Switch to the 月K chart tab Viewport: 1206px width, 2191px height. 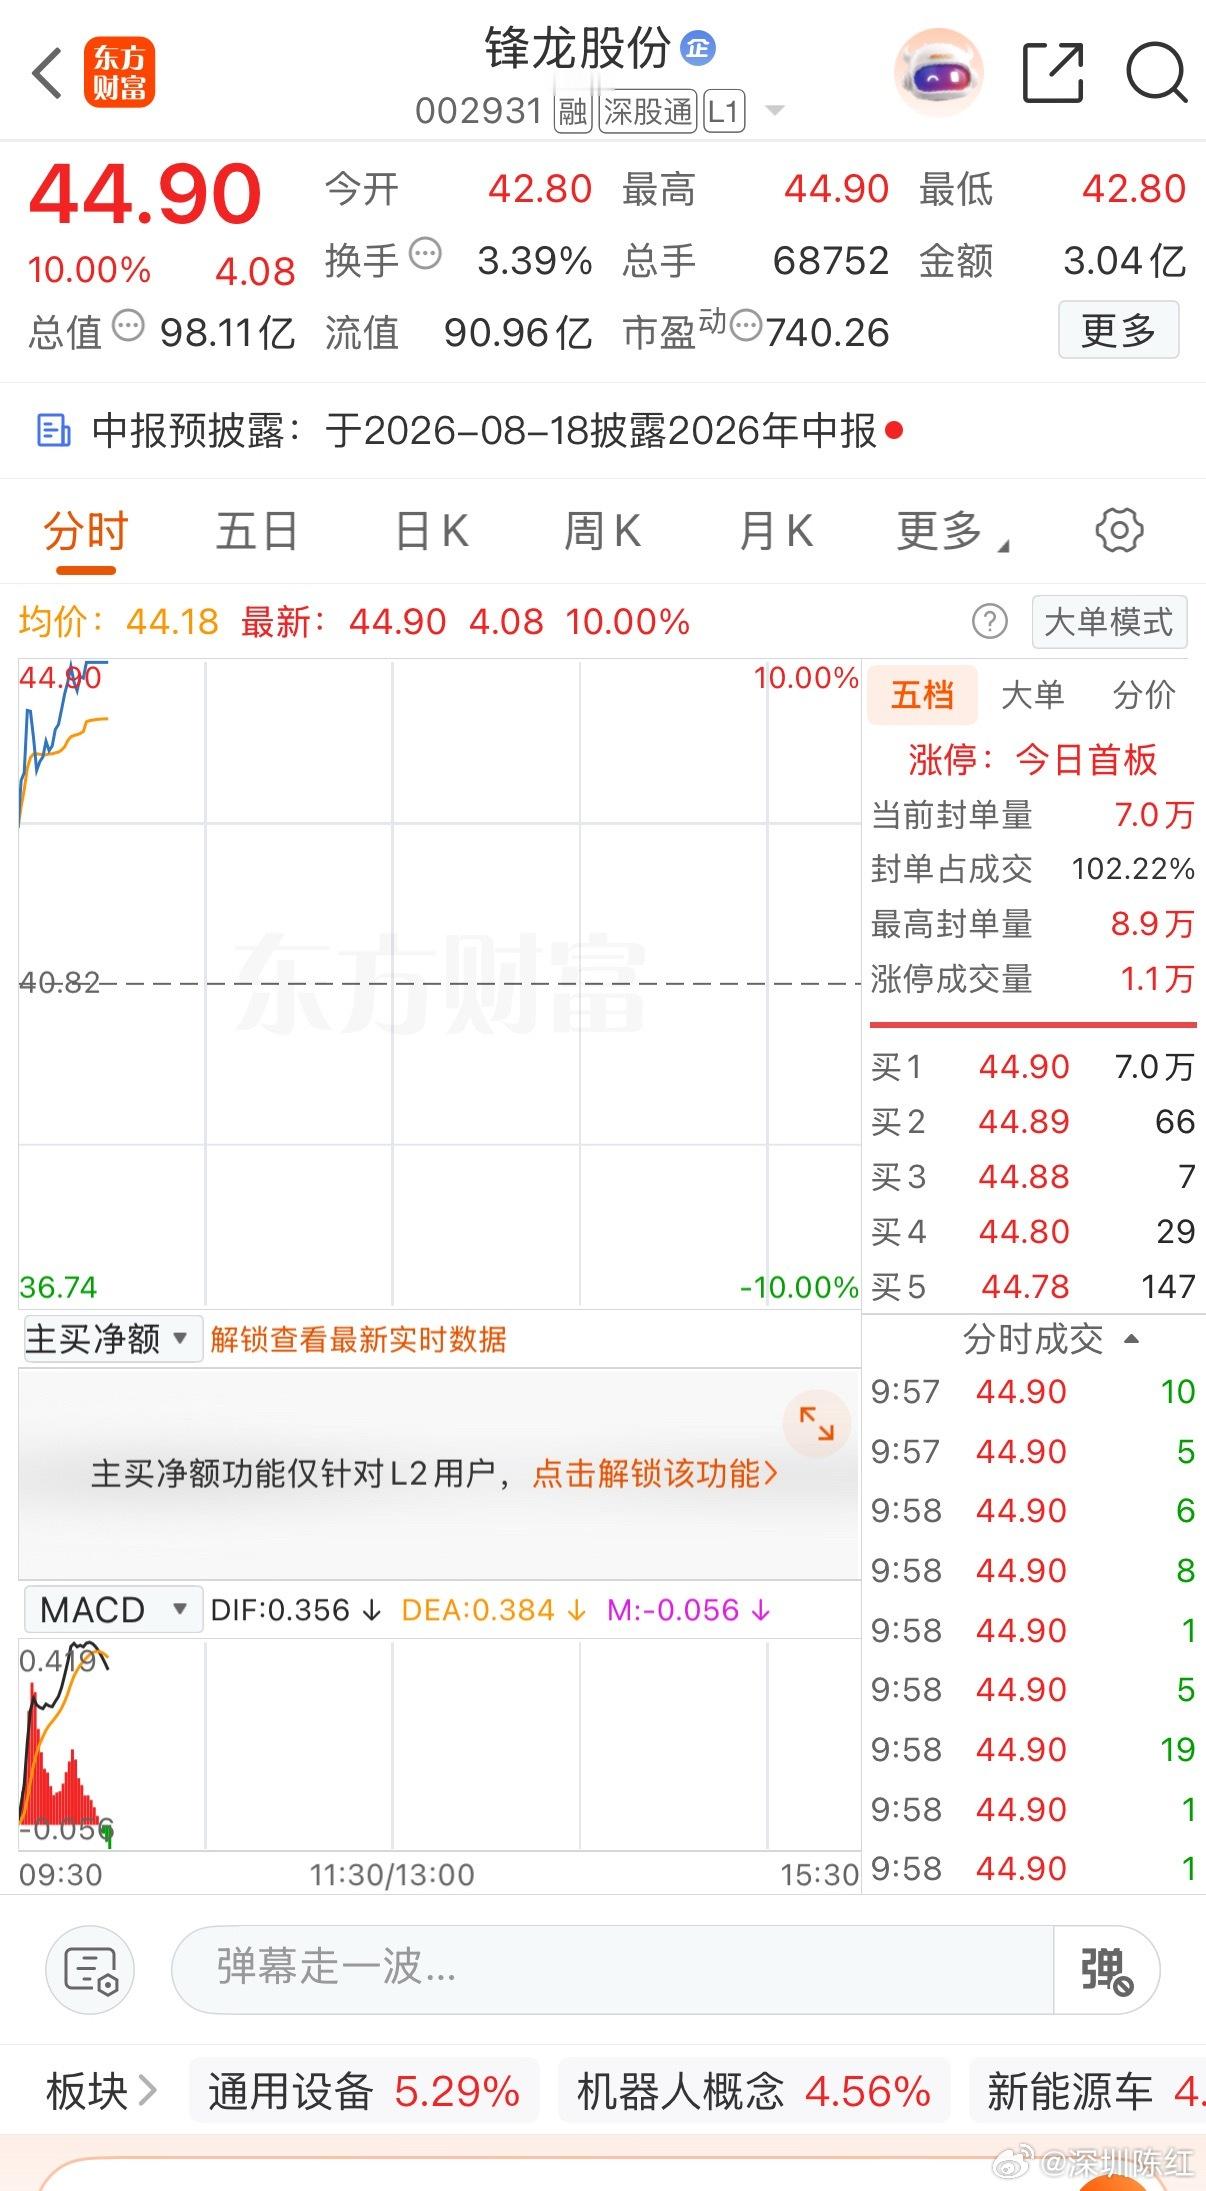coord(776,532)
